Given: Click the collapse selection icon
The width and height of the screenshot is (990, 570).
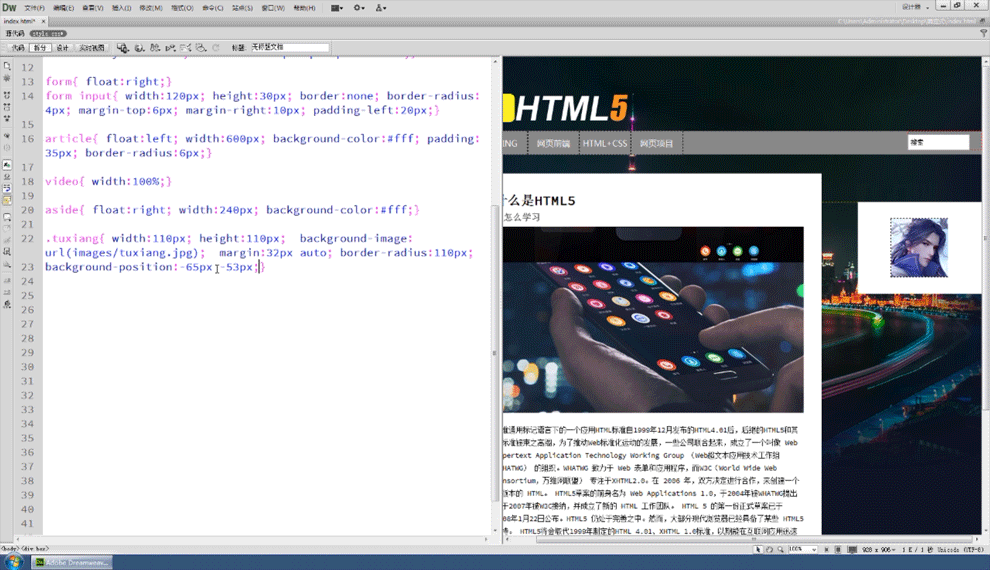Looking at the screenshot, I should click(7, 107).
